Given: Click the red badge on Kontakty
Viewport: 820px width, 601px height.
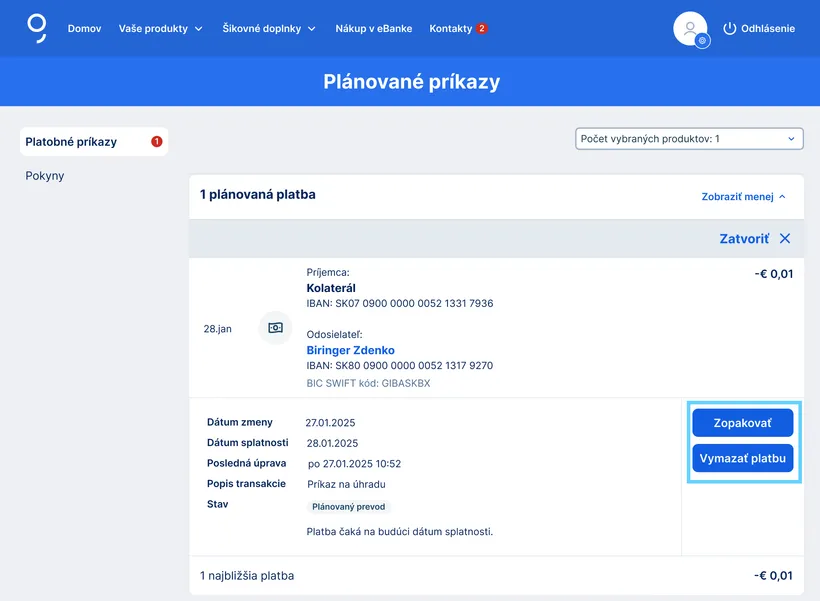Looking at the screenshot, I should [x=482, y=29].
